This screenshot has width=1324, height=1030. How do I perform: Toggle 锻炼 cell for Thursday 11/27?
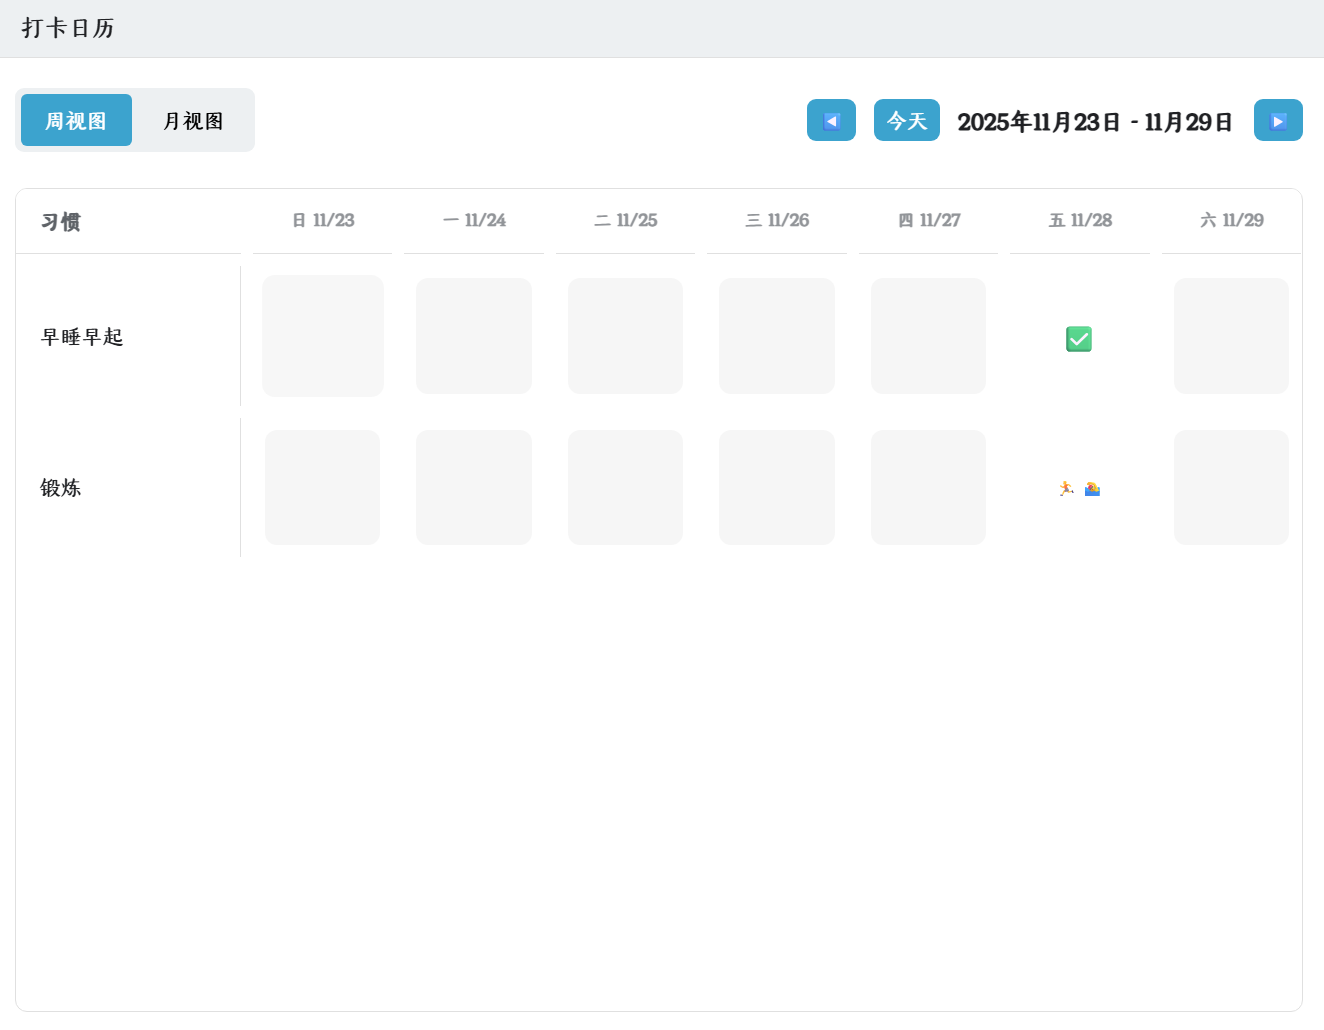tap(928, 488)
